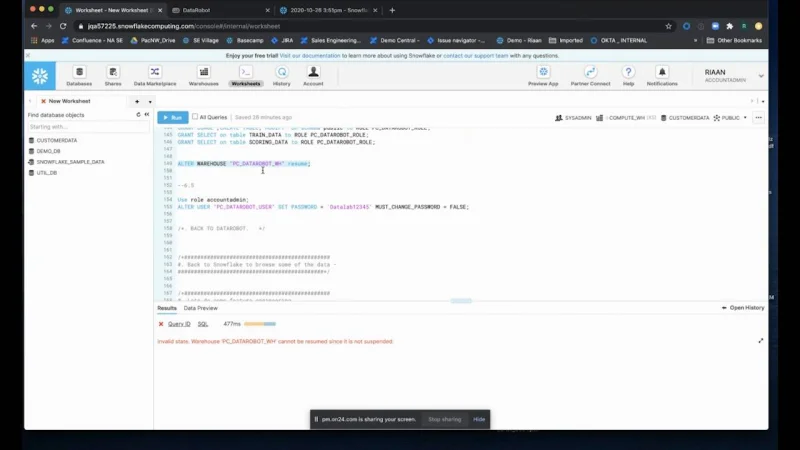Image resolution: width=800 pixels, height=450 pixels.
Task: Open the Warehouses page
Action: pyautogui.click(x=204, y=76)
